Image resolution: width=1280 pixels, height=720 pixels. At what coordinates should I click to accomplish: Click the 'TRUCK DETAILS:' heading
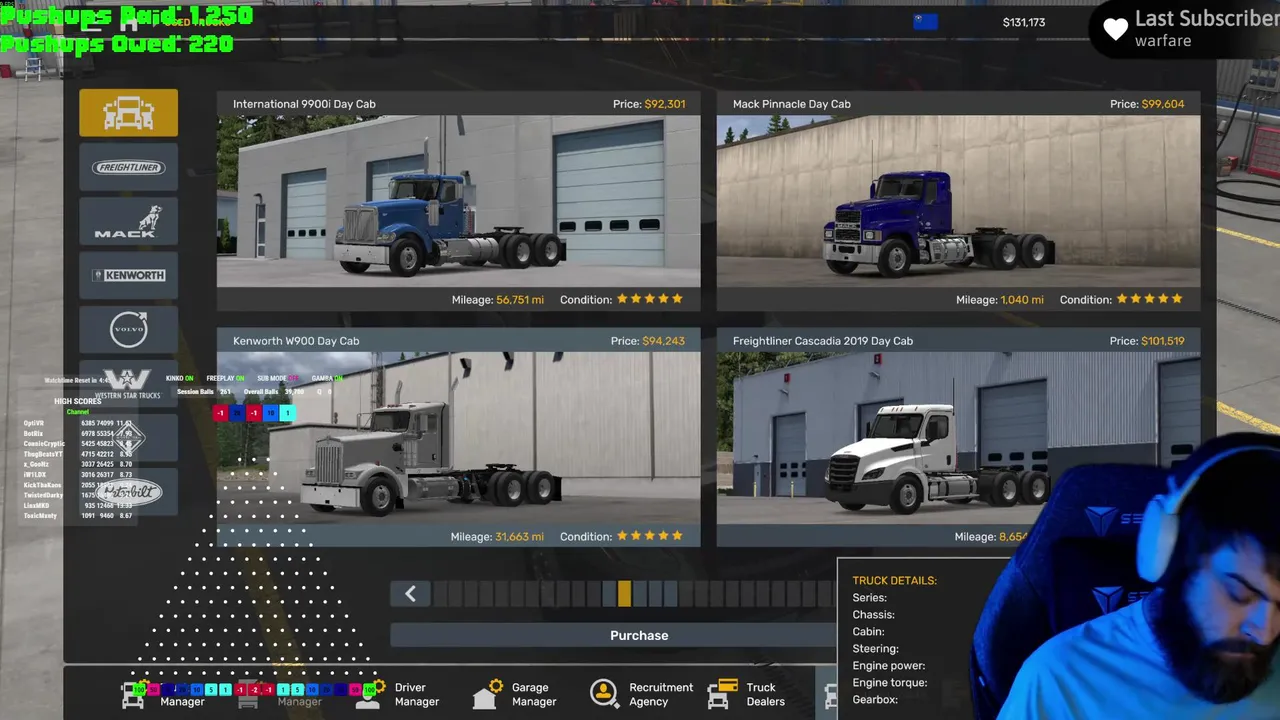[895, 580]
